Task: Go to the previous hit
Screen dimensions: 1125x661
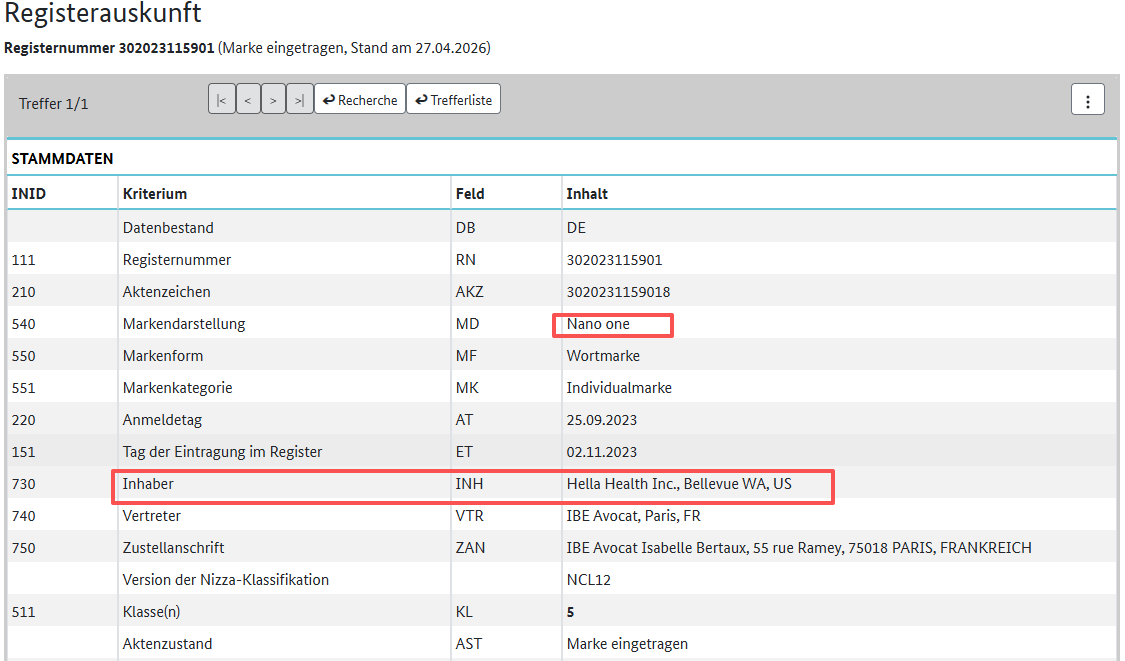Action: pos(248,100)
